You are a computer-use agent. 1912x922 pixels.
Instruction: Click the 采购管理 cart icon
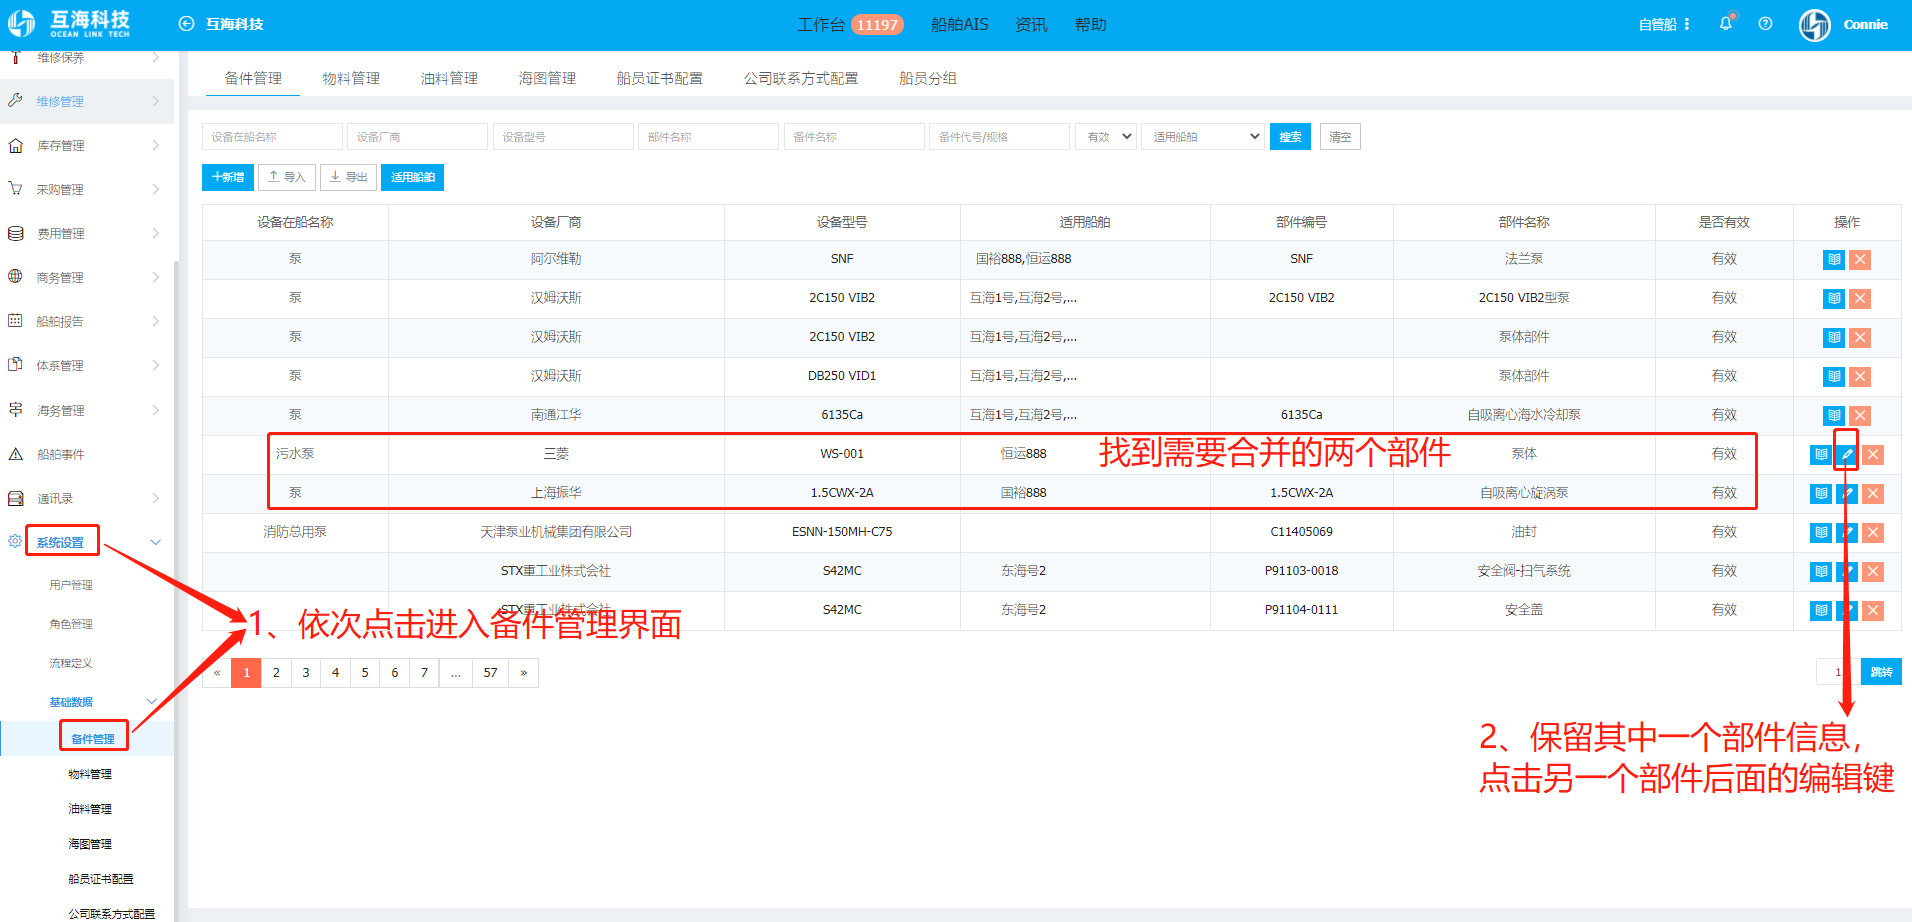pos(16,189)
